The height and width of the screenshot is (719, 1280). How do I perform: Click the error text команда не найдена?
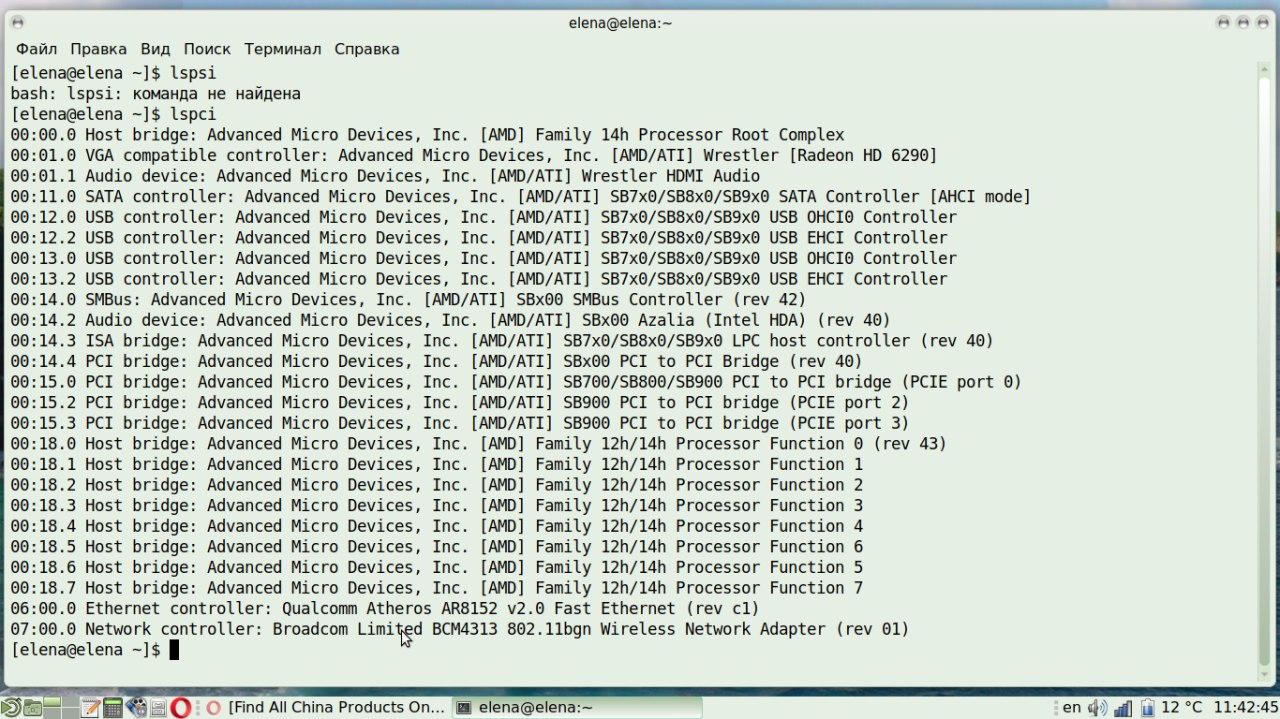tap(217, 94)
